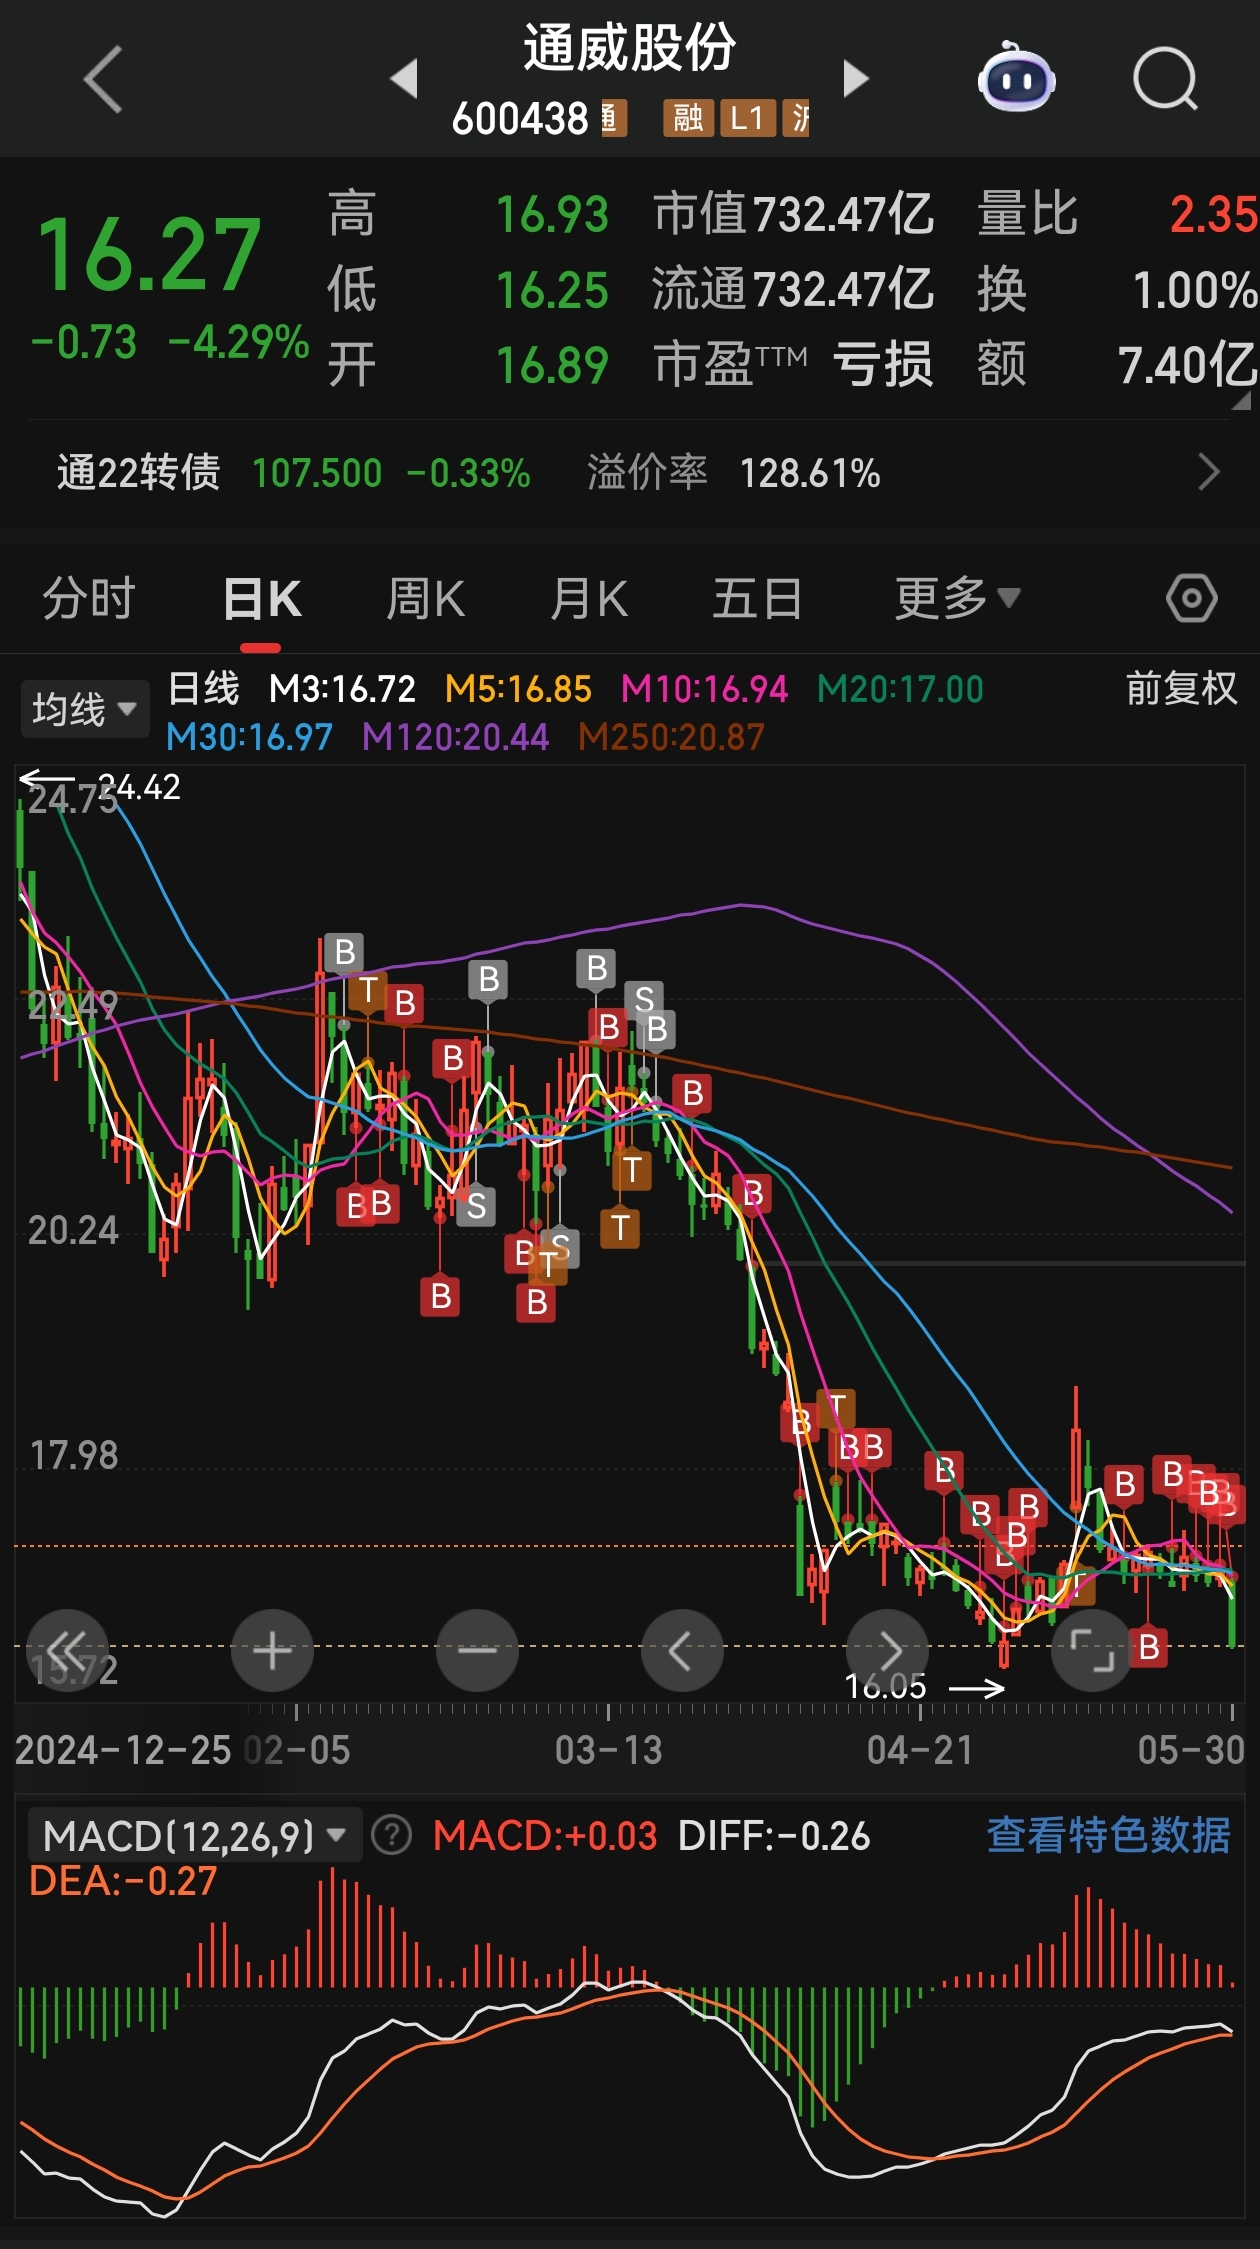Change the 前复权 adjustment setting
This screenshot has height=2249, width=1260.
(1181, 689)
